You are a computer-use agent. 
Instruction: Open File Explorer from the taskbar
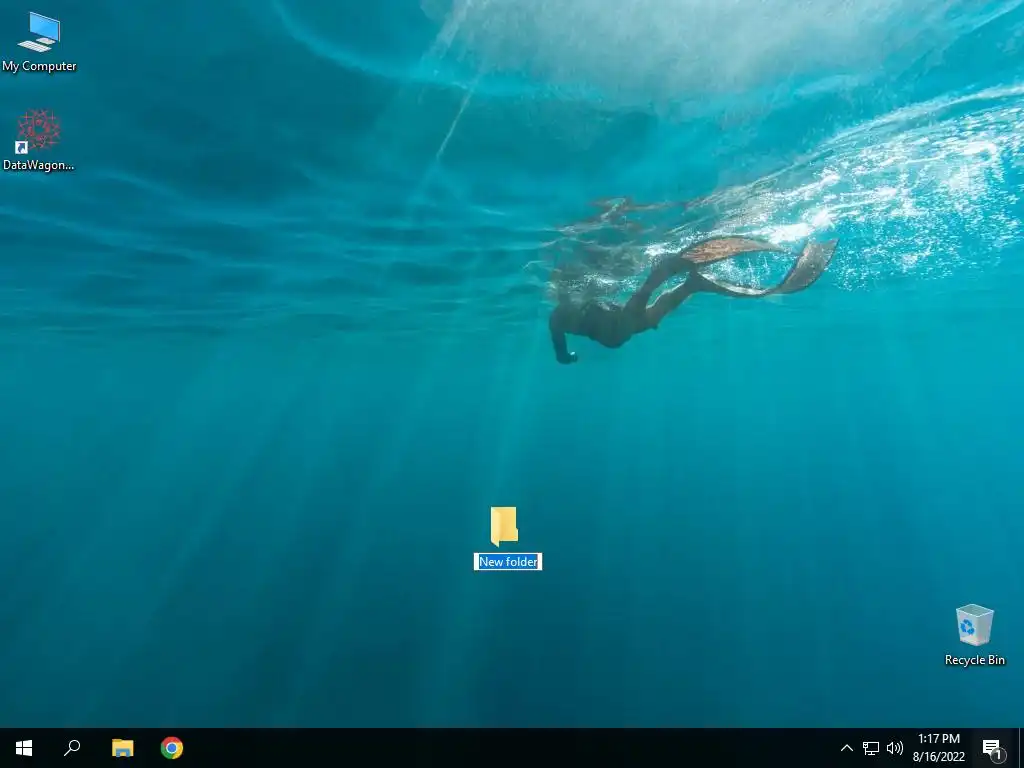tap(122, 748)
